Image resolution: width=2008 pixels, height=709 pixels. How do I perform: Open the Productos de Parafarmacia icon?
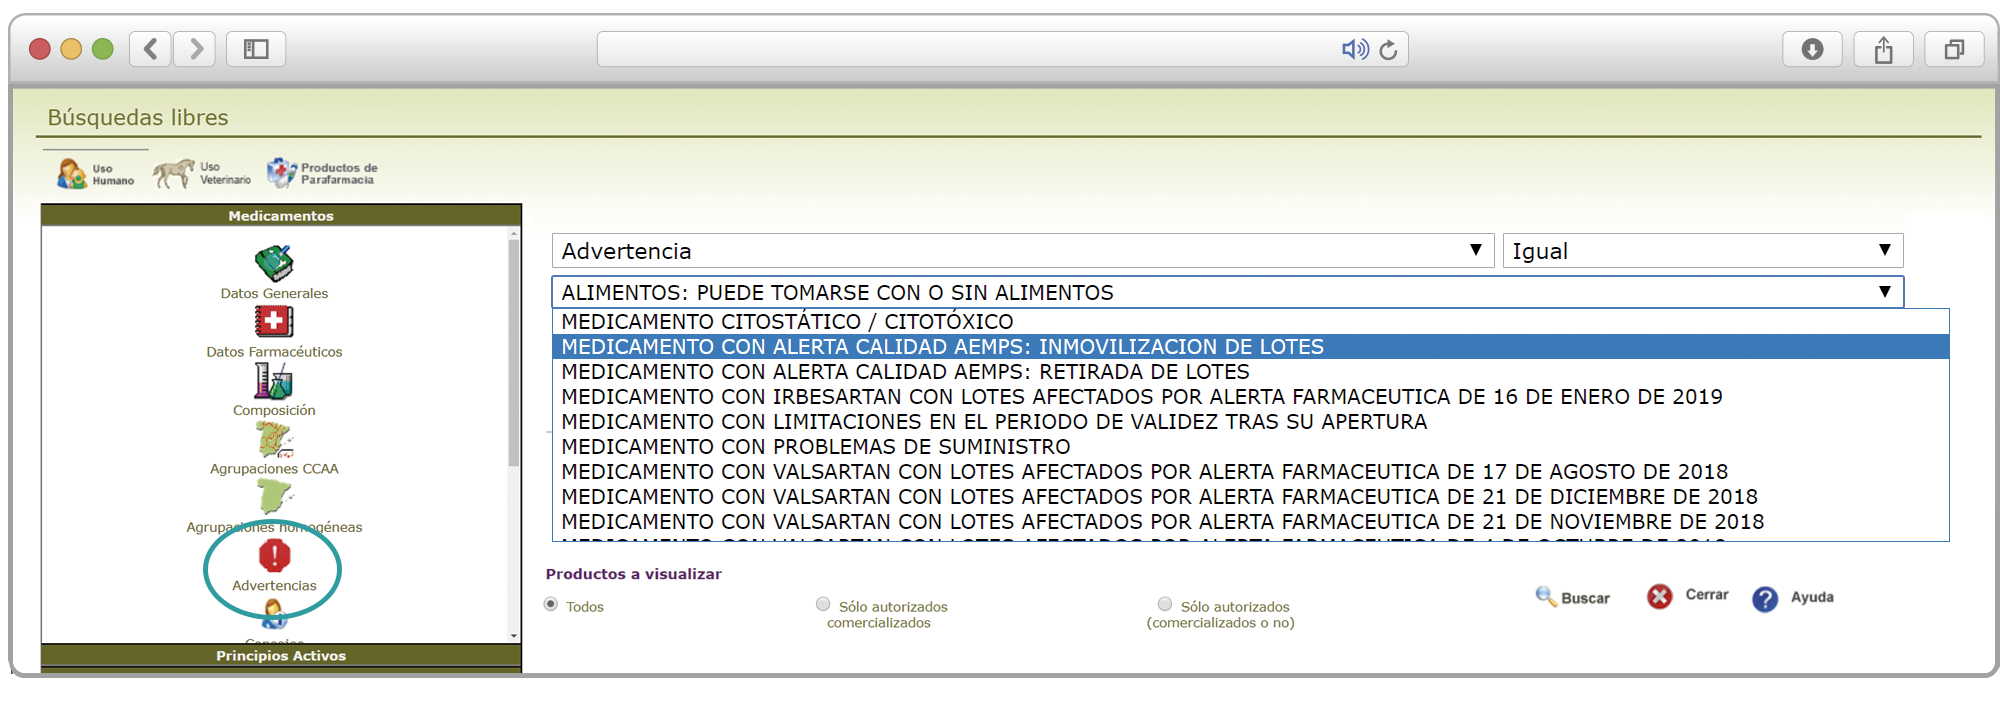(282, 173)
